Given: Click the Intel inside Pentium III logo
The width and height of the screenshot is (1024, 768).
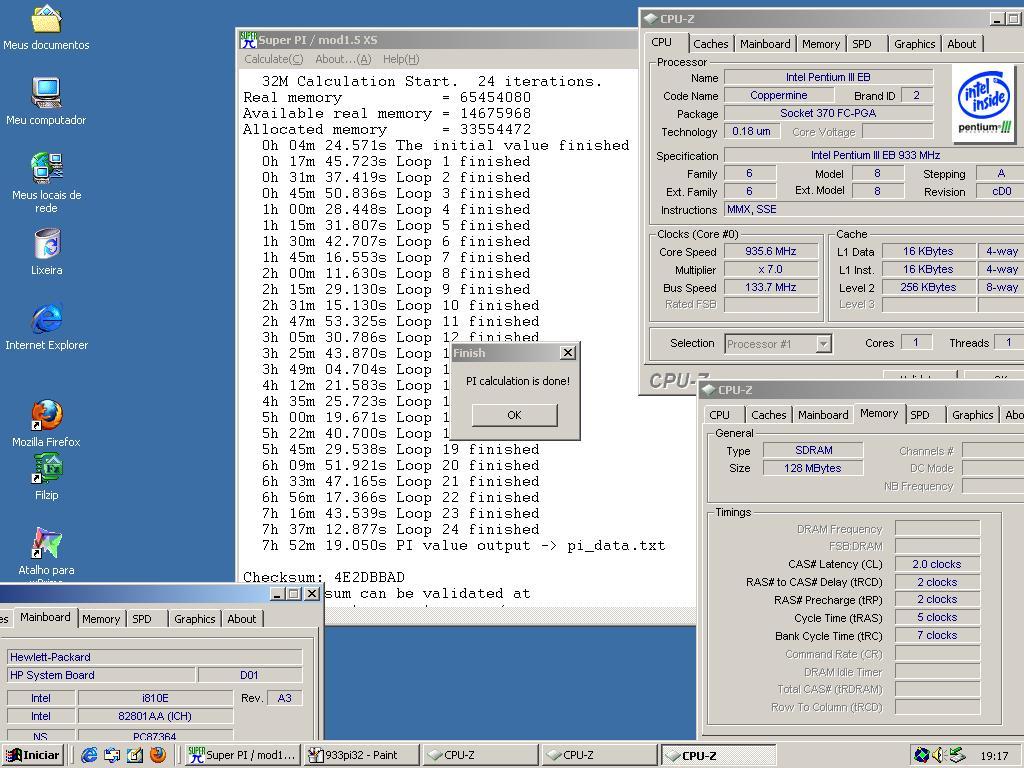Looking at the screenshot, I should click(x=984, y=104).
